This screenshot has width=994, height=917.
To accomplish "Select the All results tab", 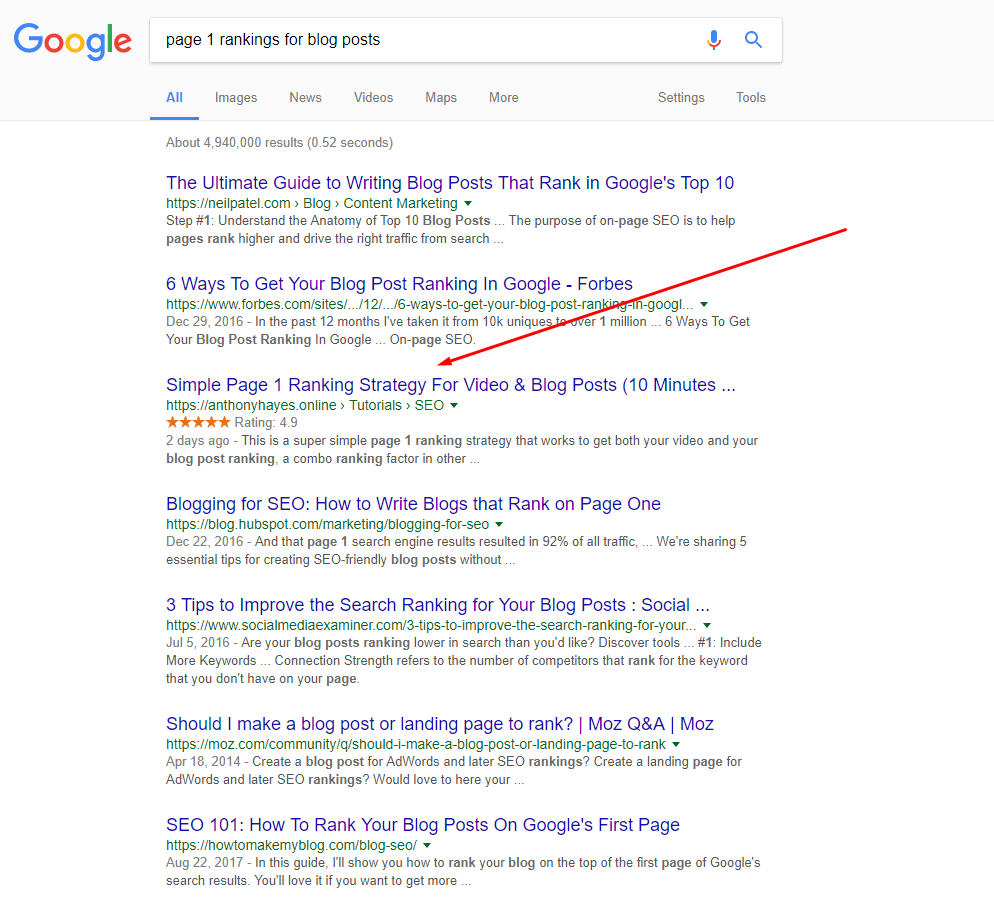I will [x=174, y=98].
